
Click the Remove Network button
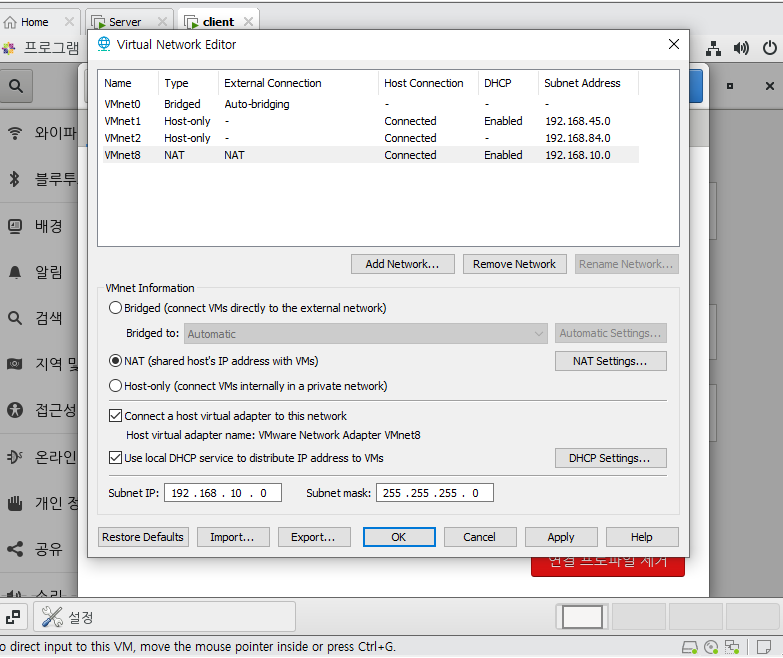pyautogui.click(x=514, y=264)
